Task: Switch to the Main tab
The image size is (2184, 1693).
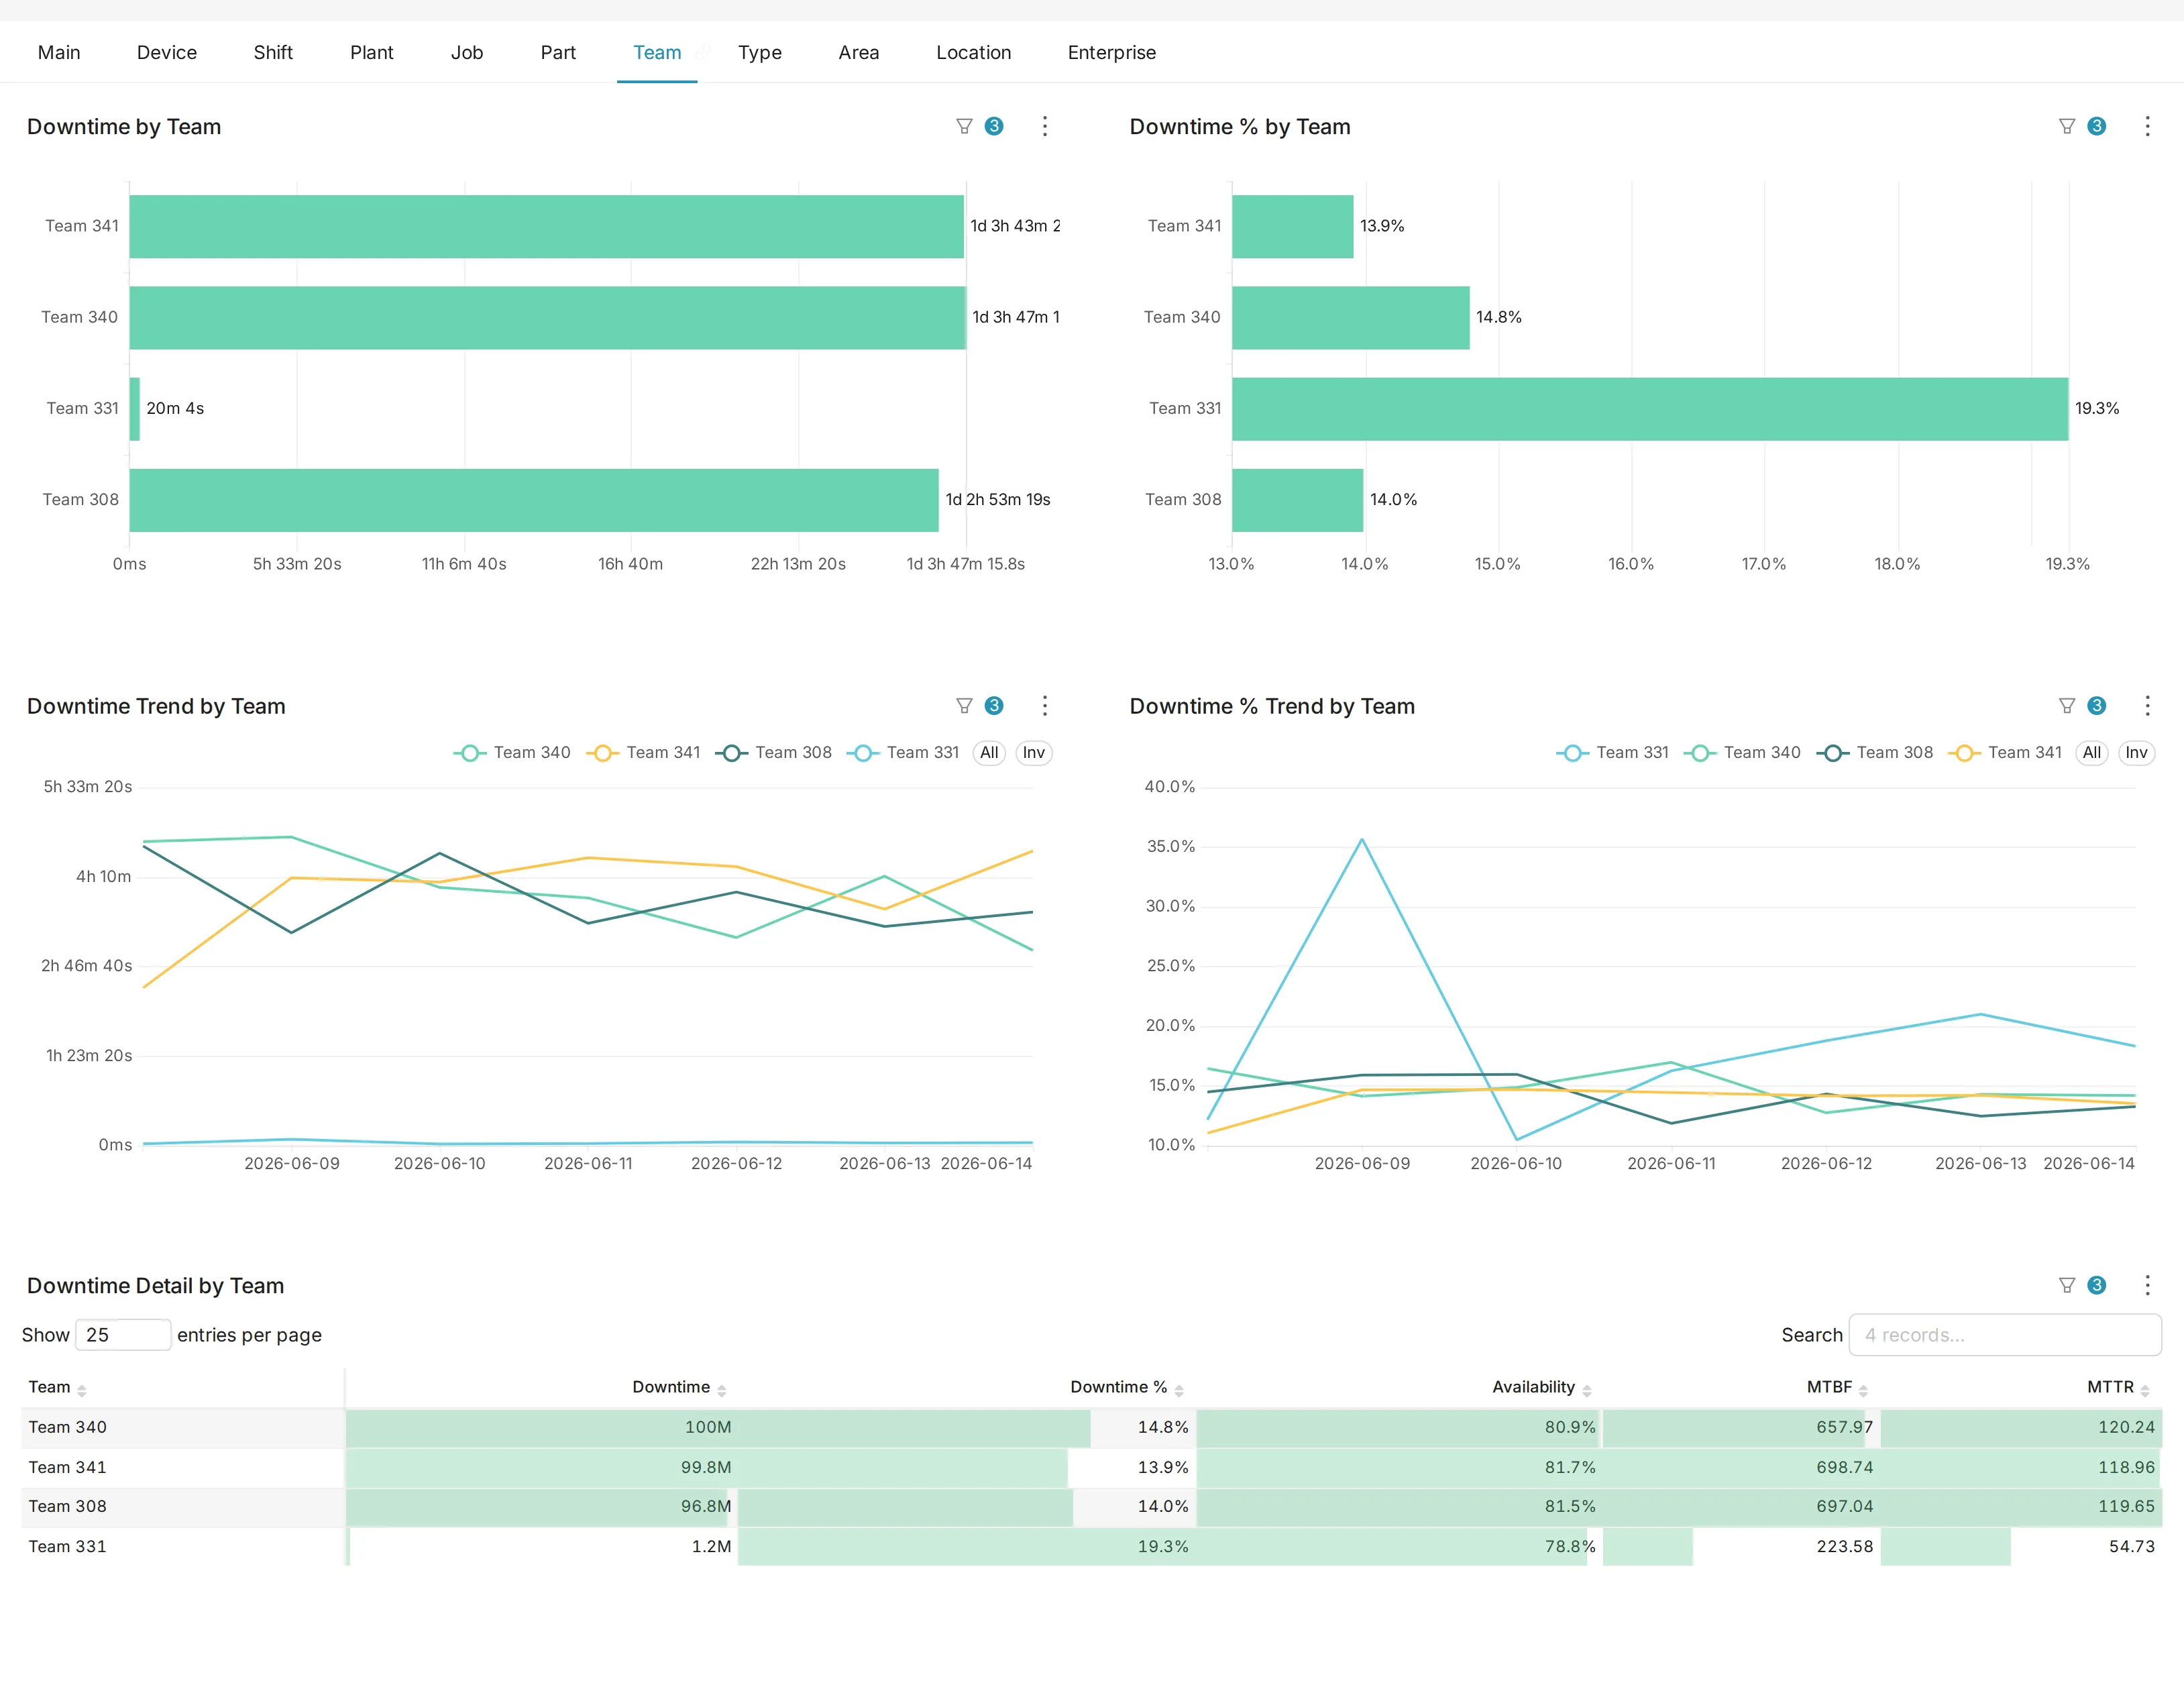Action: [59, 52]
